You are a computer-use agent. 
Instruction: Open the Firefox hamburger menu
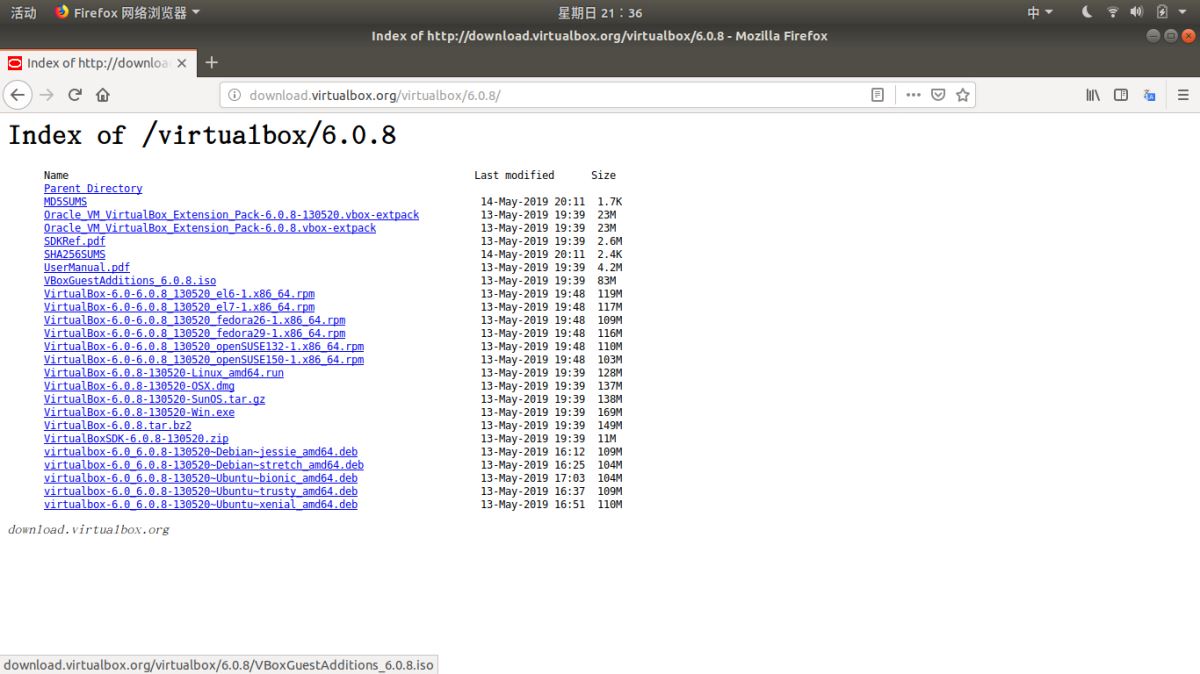tap(1182, 95)
